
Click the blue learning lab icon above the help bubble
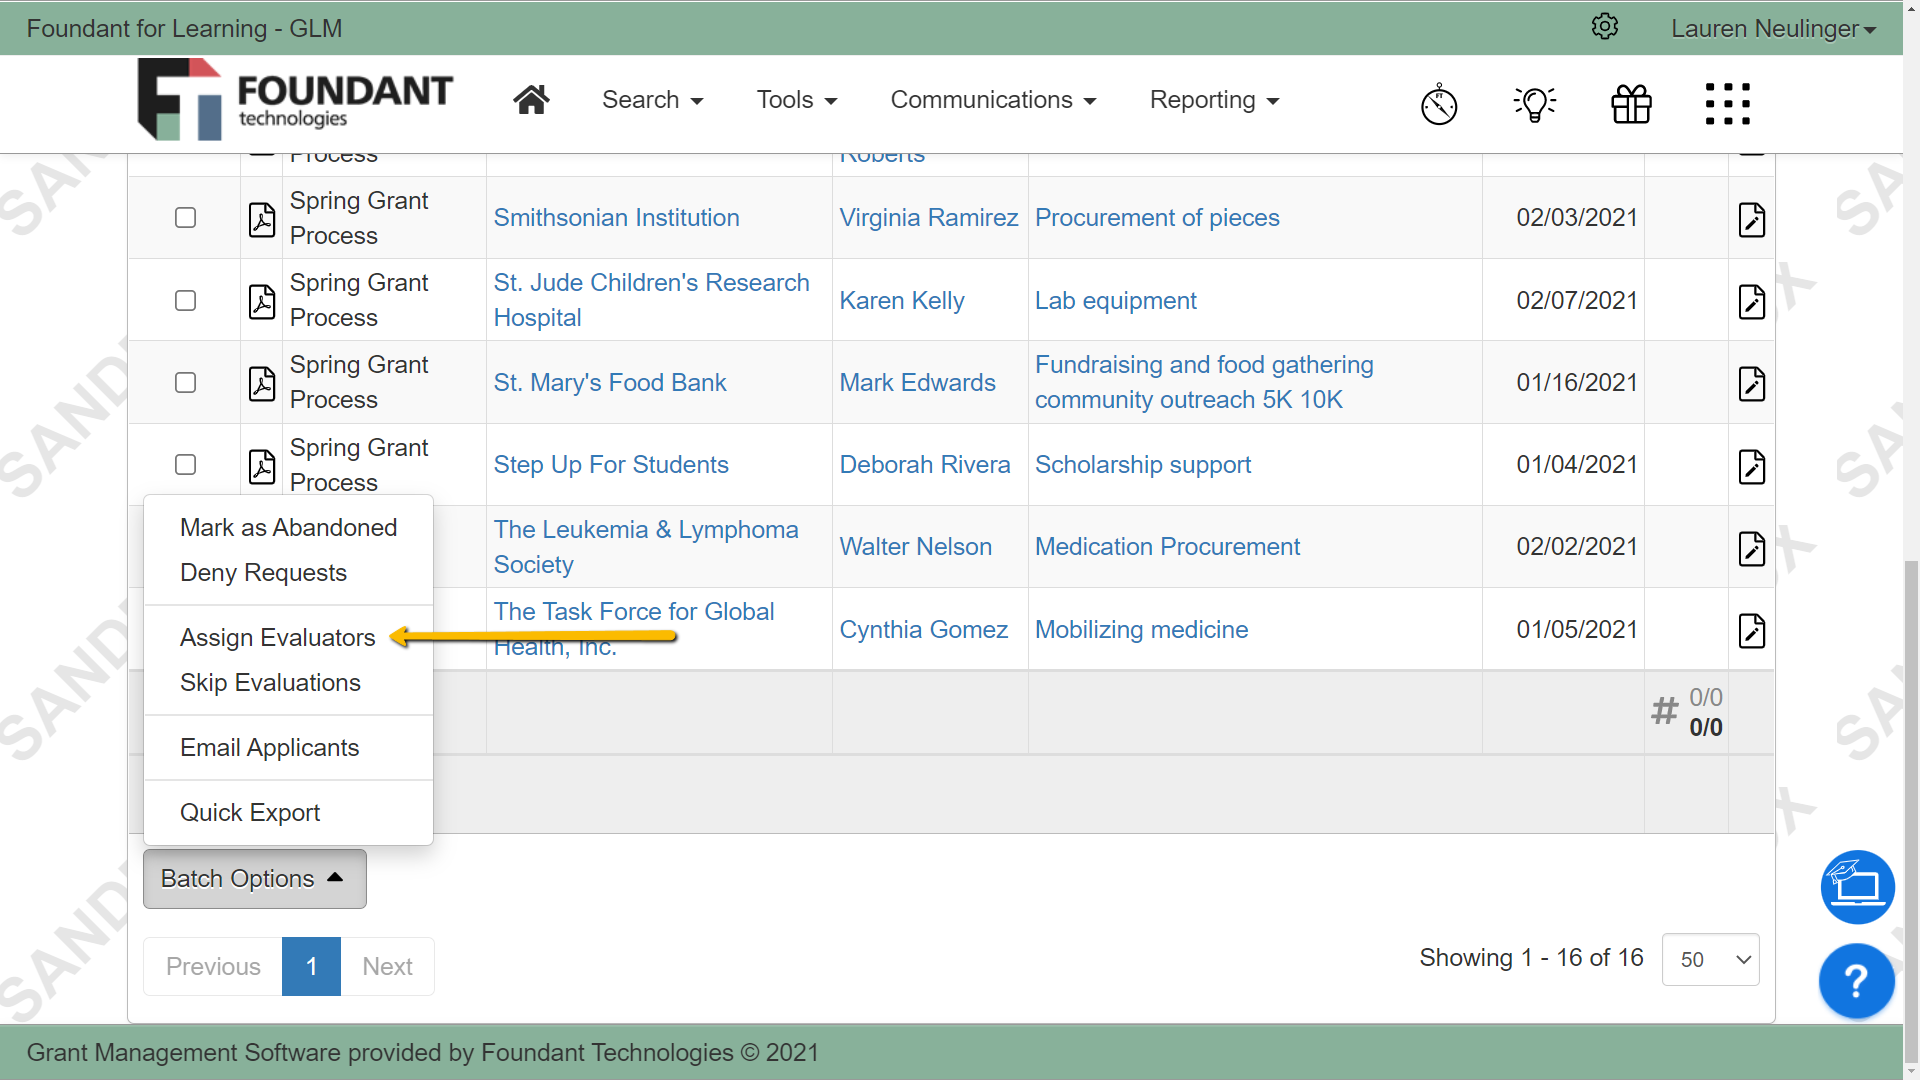point(1856,887)
